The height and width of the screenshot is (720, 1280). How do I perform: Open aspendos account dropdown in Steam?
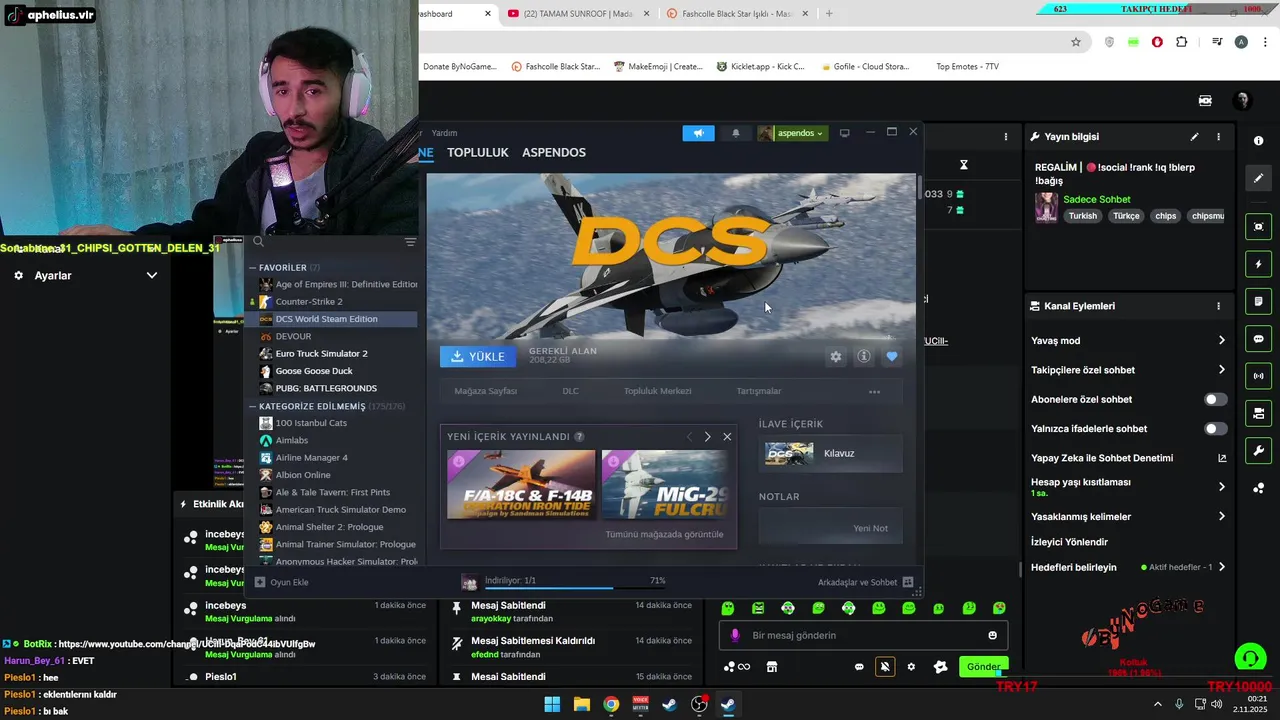pos(792,133)
